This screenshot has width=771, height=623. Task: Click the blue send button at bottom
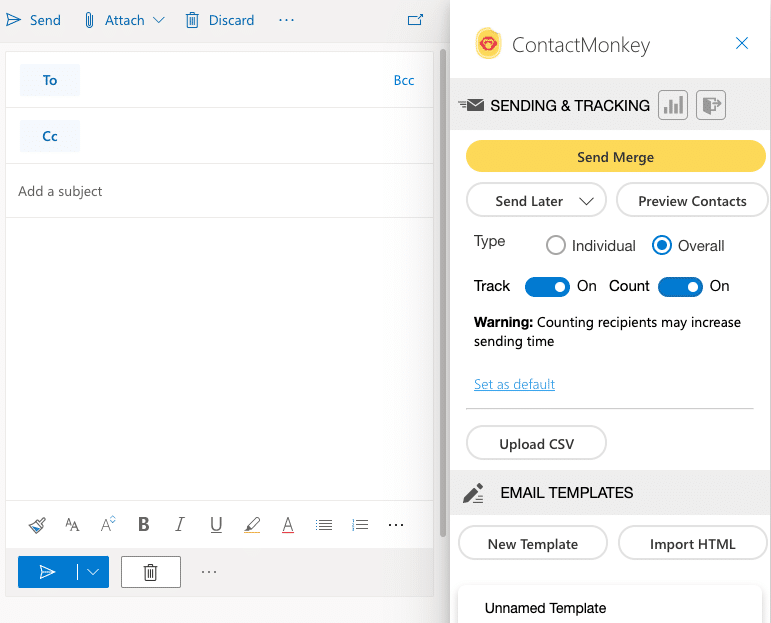coord(47,572)
